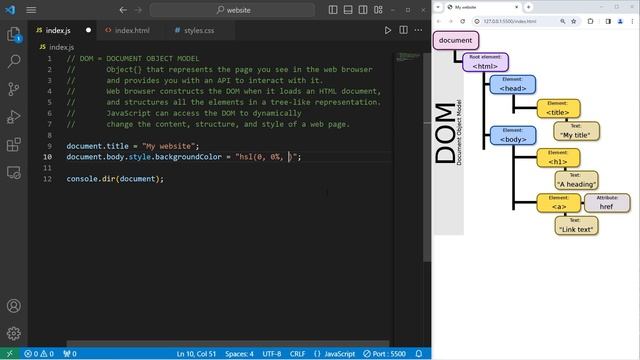The image size is (640, 360).
Task: Open the browser profile avatar
Action: (x=620, y=21)
